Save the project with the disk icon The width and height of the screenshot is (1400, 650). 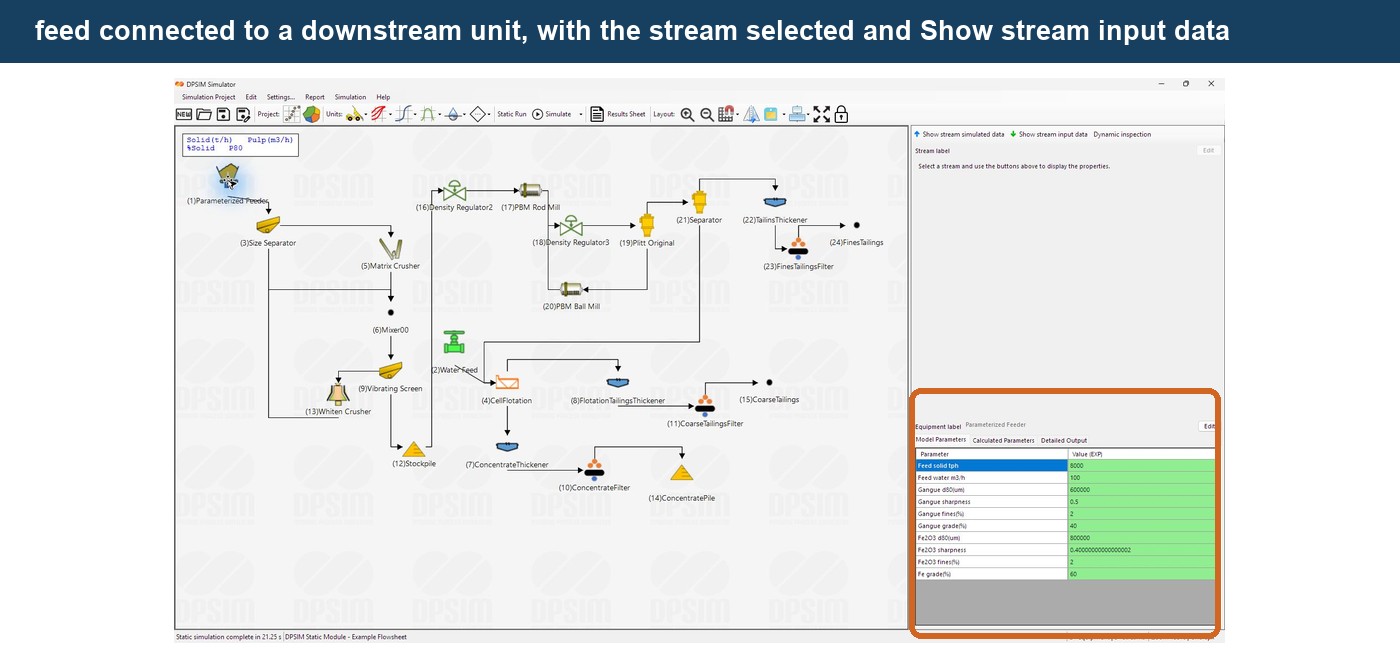point(224,114)
